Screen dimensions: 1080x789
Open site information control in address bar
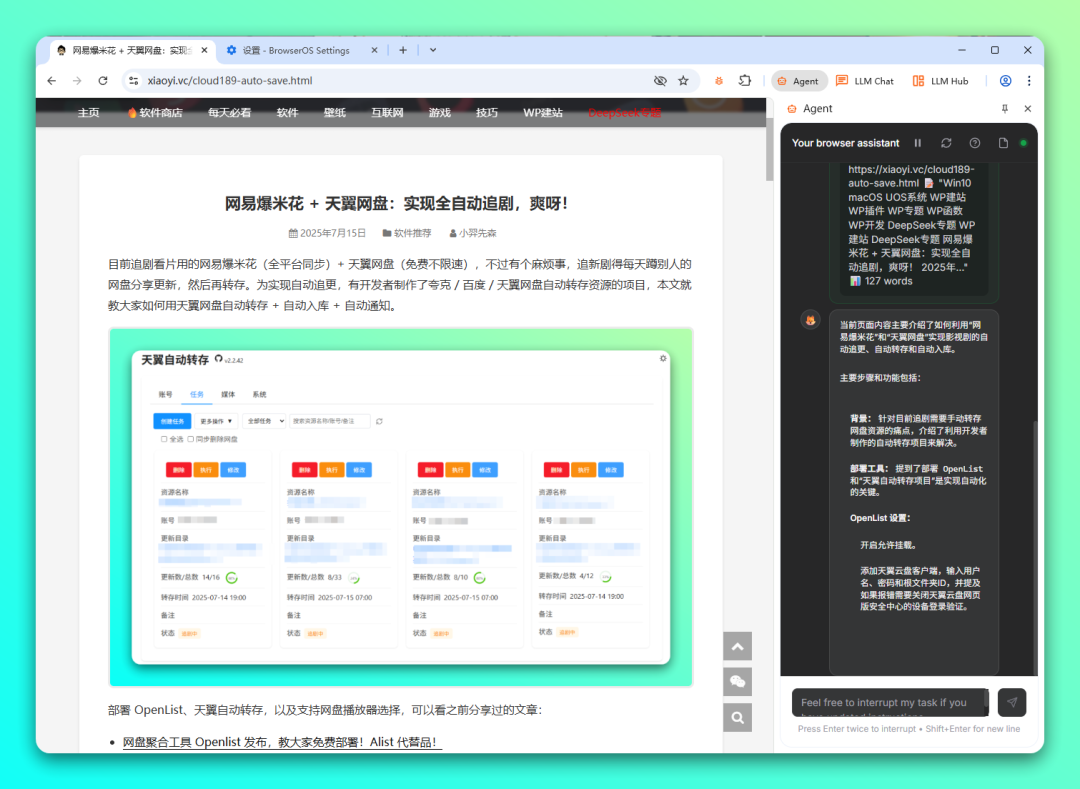(134, 81)
